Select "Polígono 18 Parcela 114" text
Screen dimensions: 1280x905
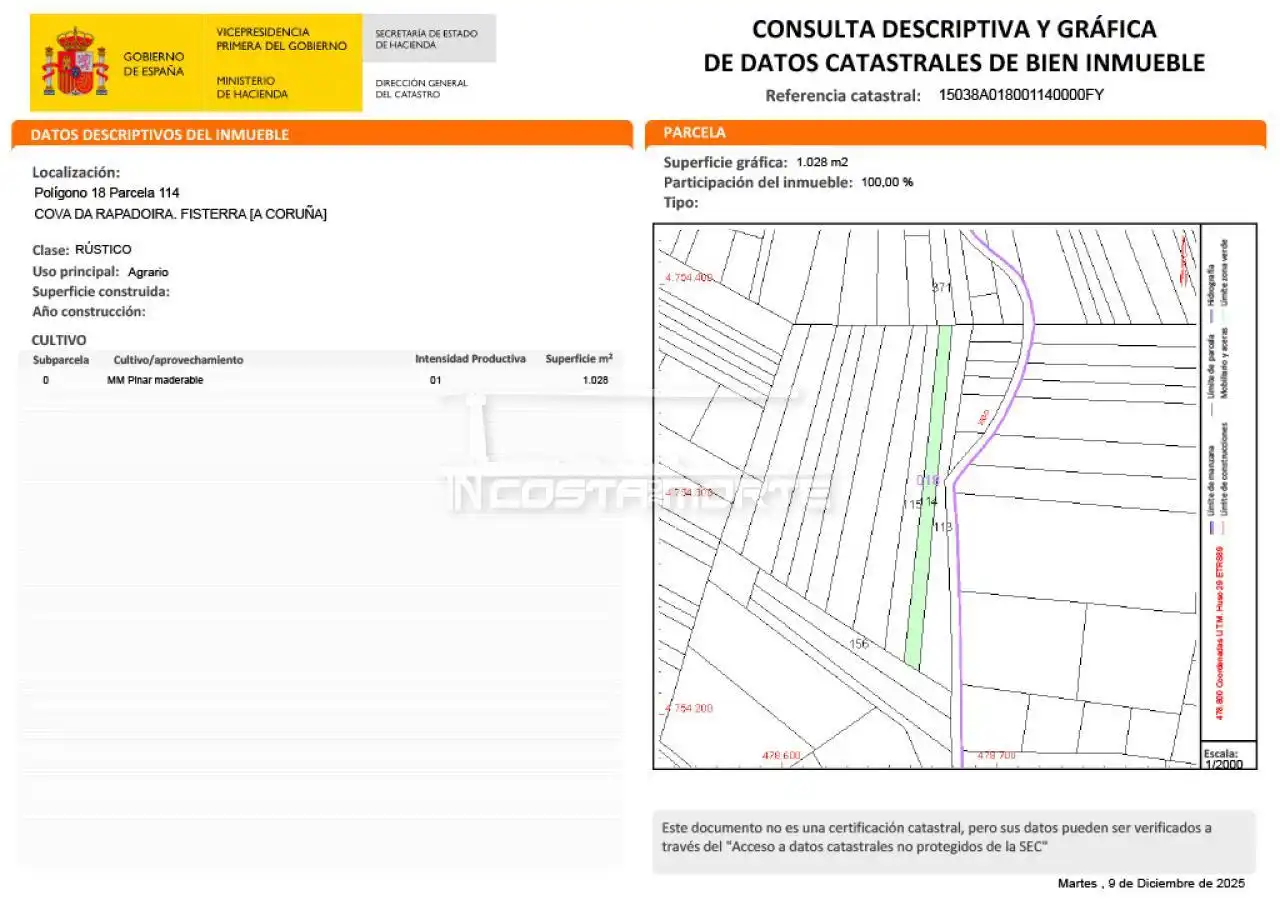coord(107,192)
